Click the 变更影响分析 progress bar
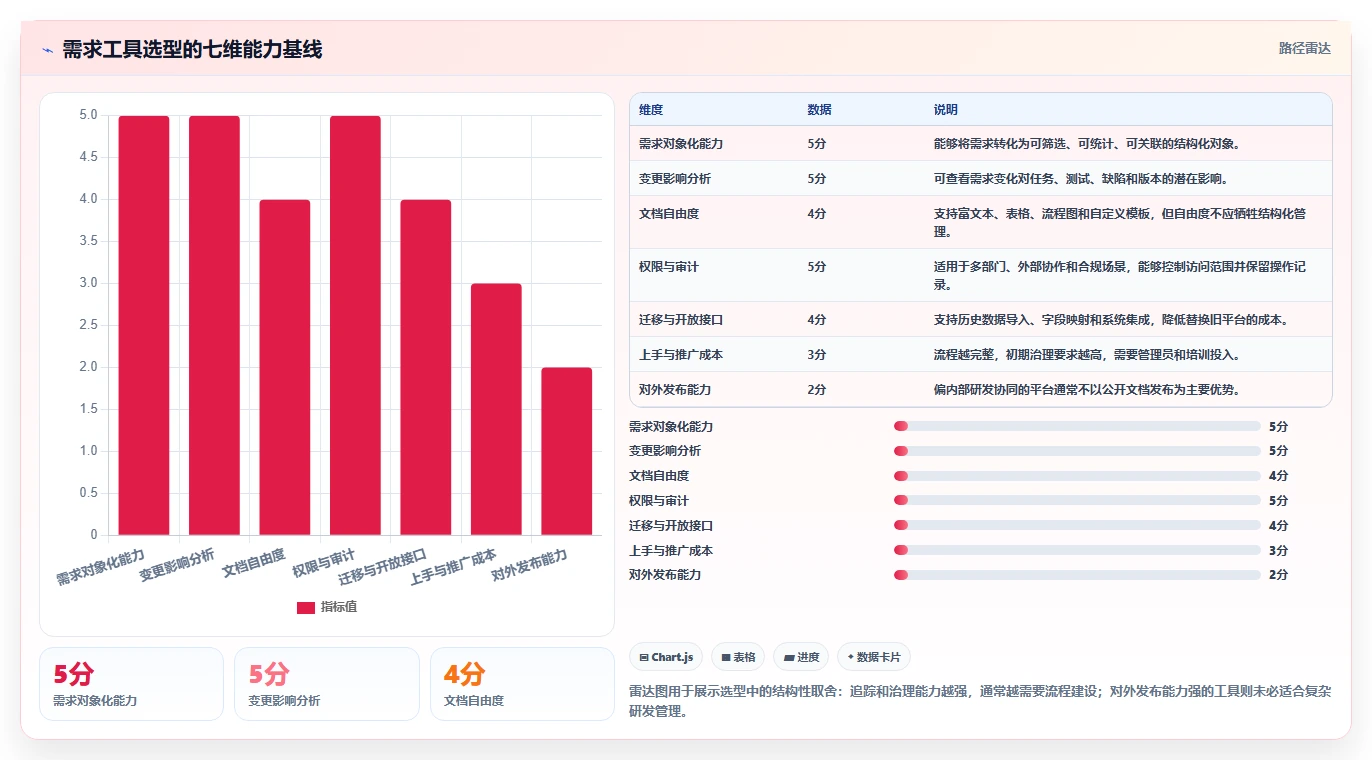Screen dimensions: 1372x760 coord(1077,451)
